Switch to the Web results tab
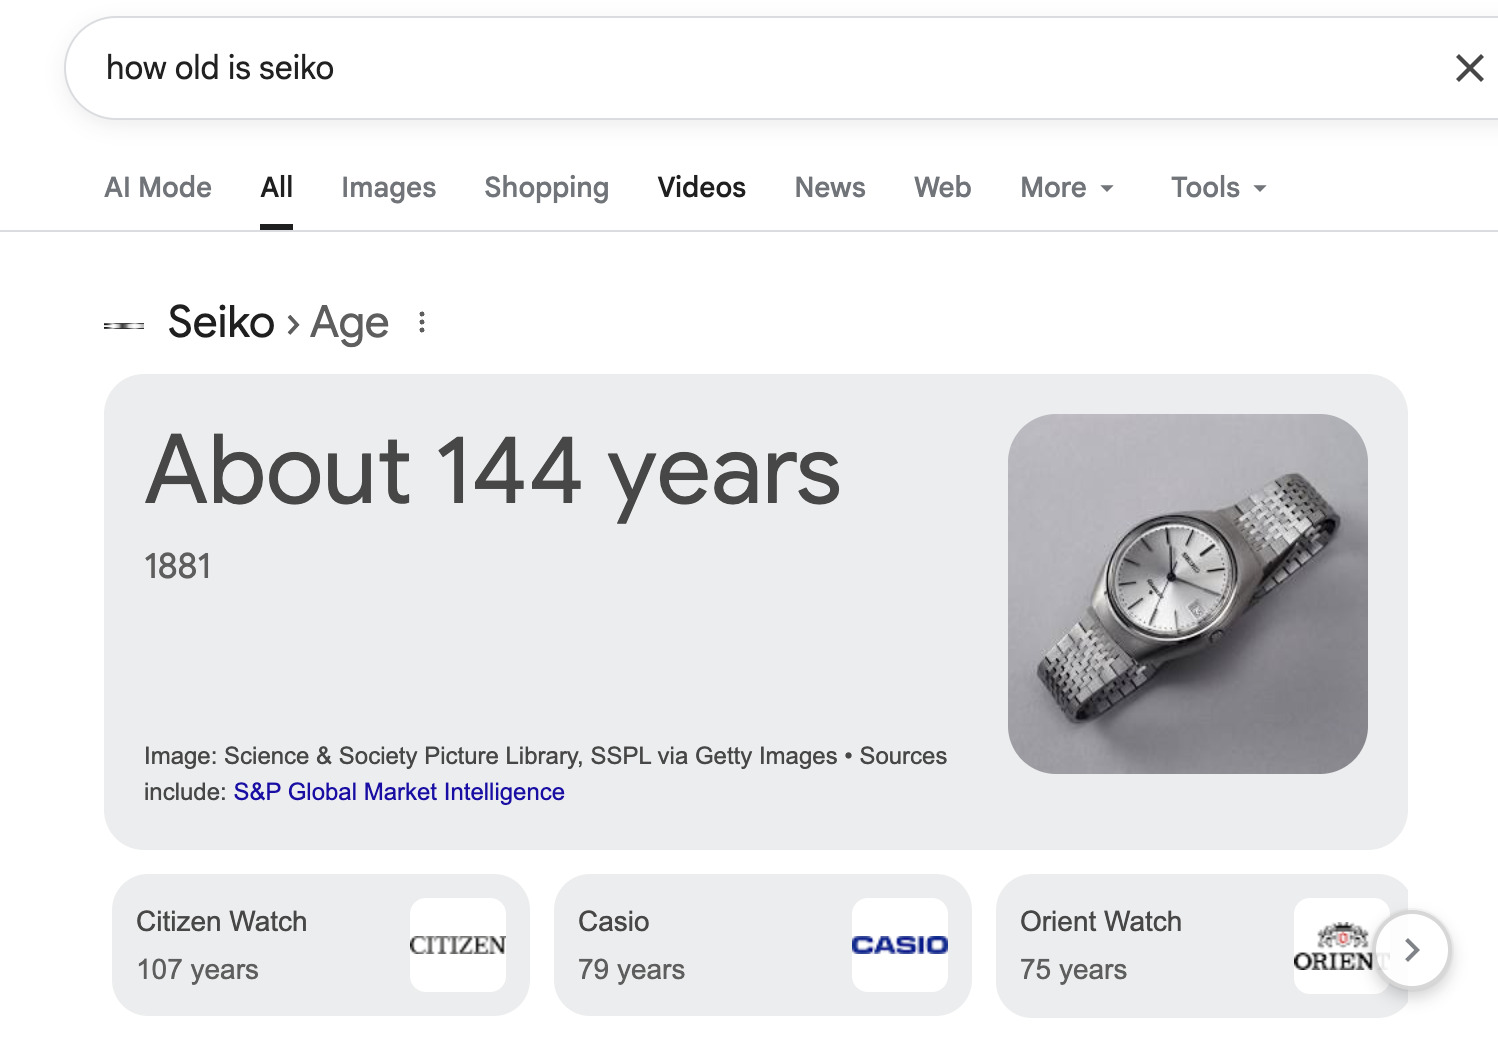This screenshot has height=1050, width=1498. pos(942,187)
